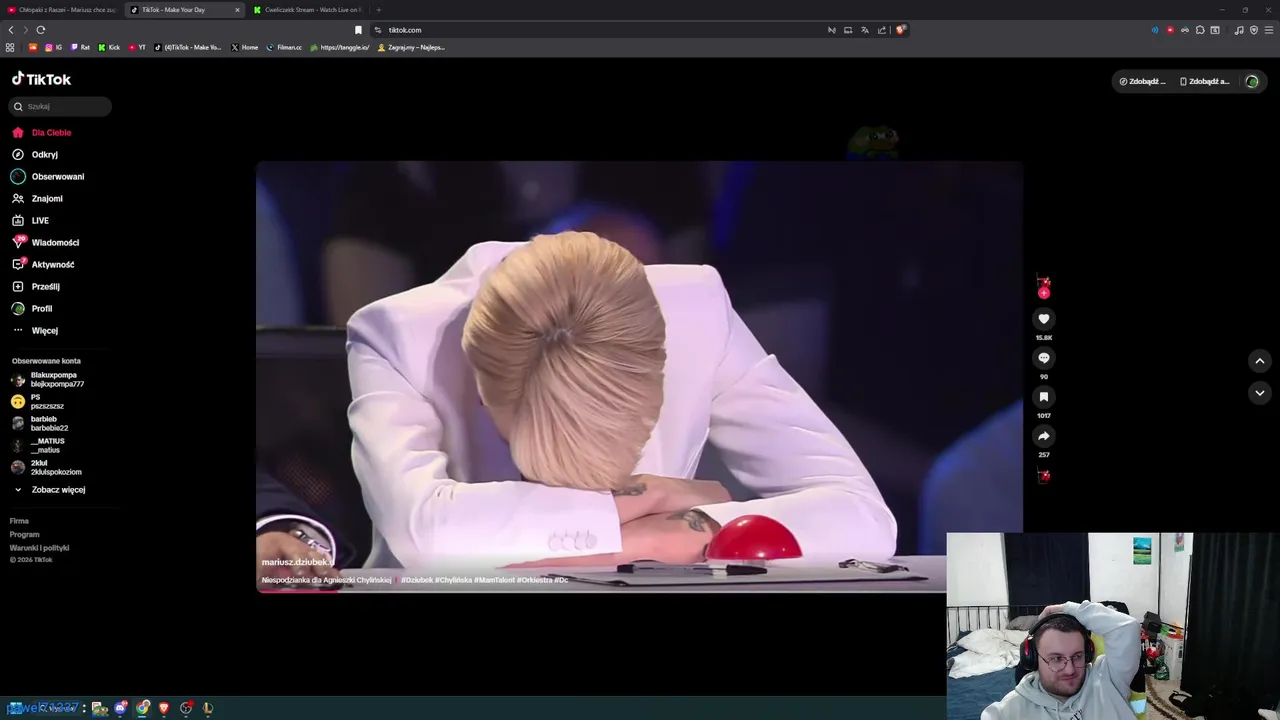Open Brave Shields lion icon in address bar
Viewport: 1280px width, 720px height.
click(900, 30)
